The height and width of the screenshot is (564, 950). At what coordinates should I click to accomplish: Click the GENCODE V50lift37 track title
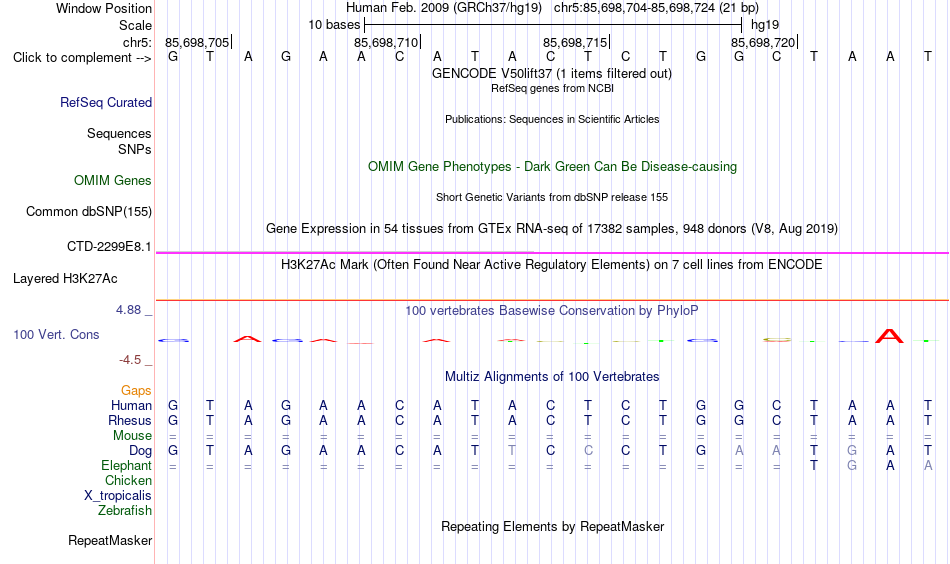552,74
